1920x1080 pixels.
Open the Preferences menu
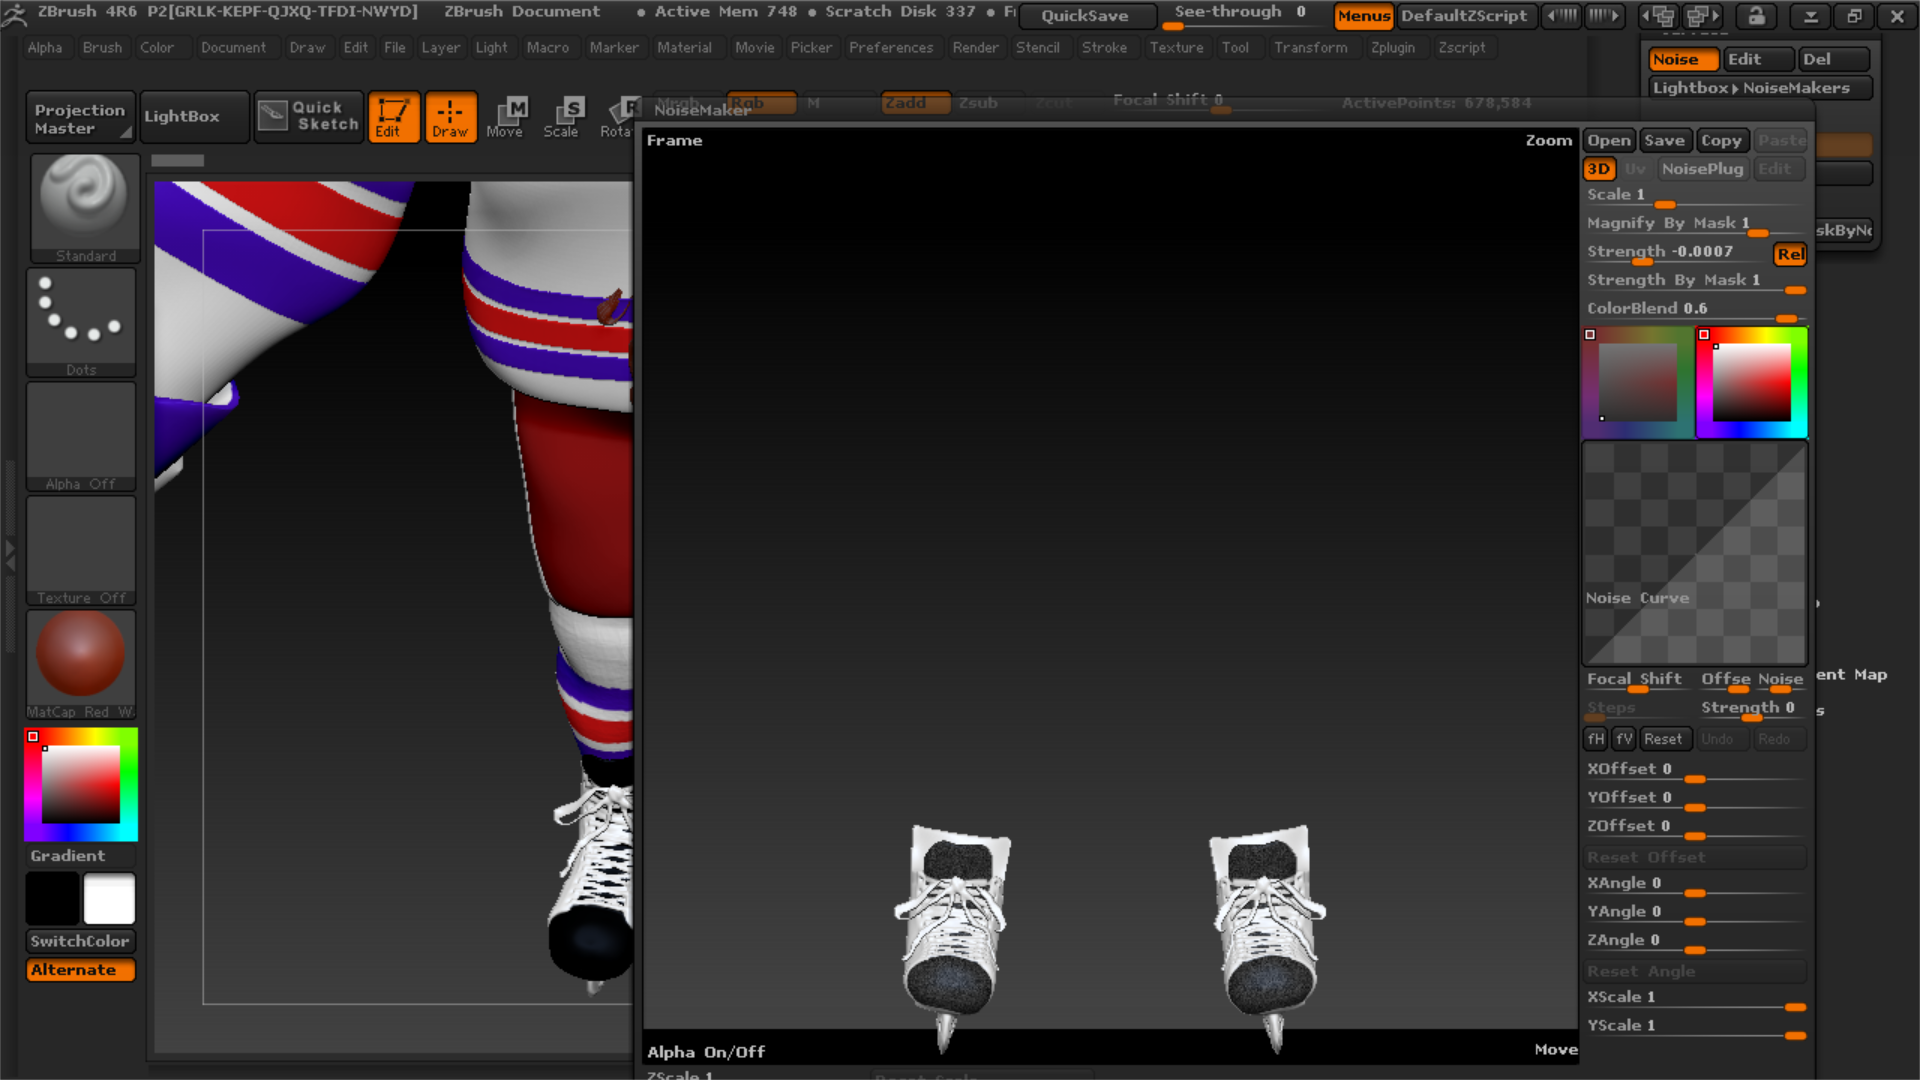pyautogui.click(x=890, y=47)
